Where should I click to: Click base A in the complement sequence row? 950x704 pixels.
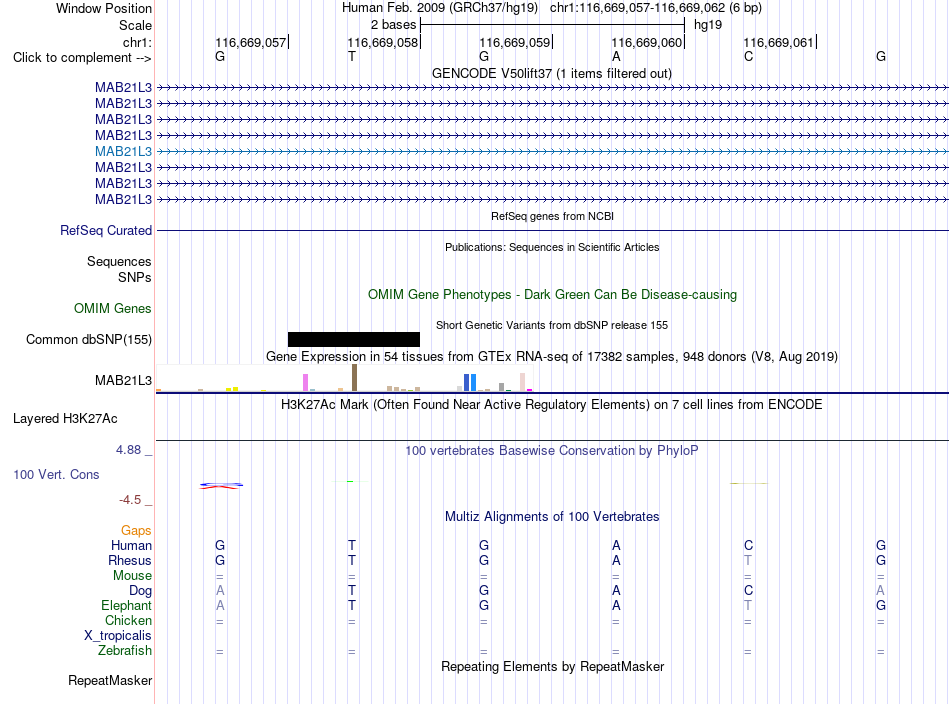pos(616,56)
